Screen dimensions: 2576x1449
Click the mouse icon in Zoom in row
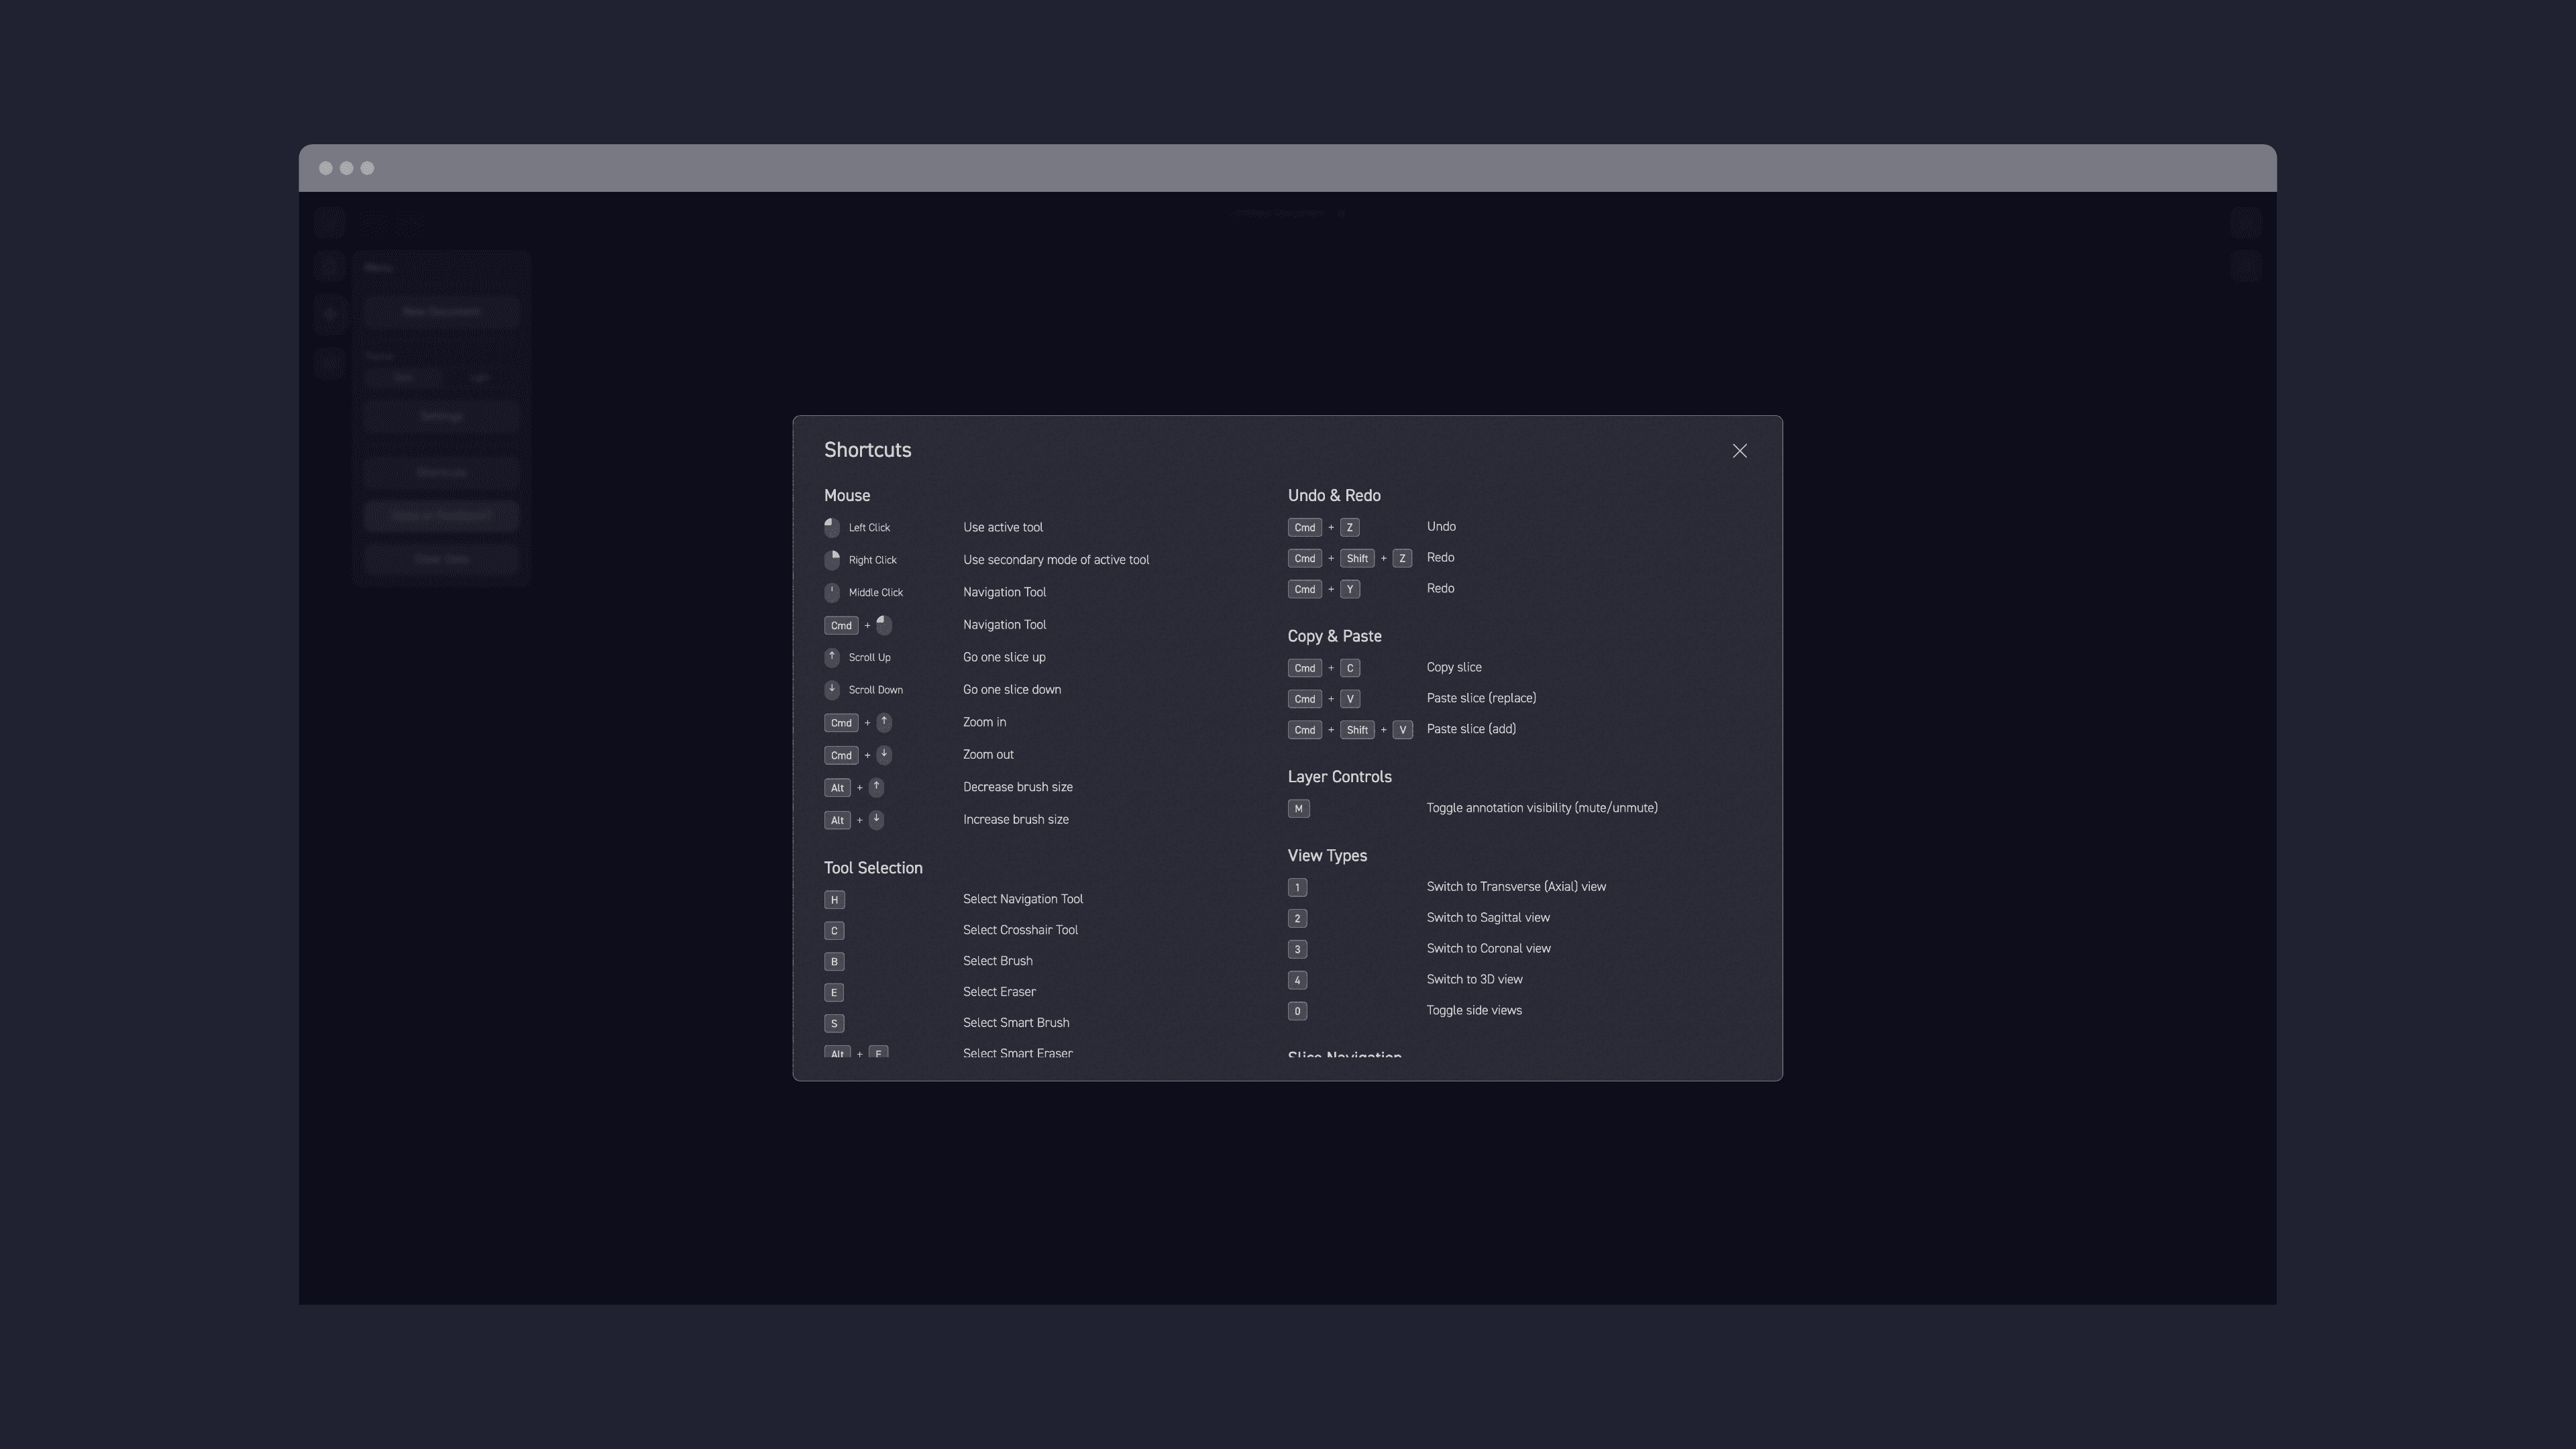tap(884, 722)
